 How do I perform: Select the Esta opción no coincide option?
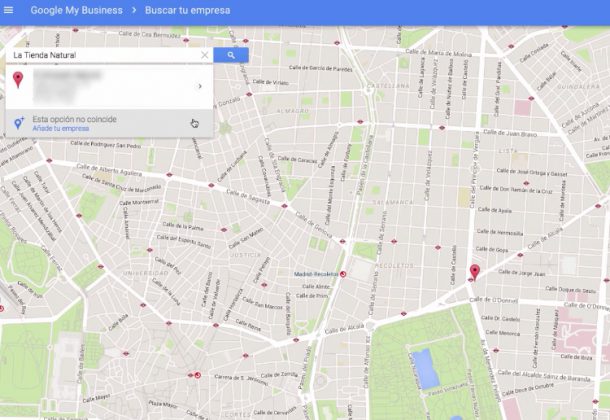tap(74, 119)
